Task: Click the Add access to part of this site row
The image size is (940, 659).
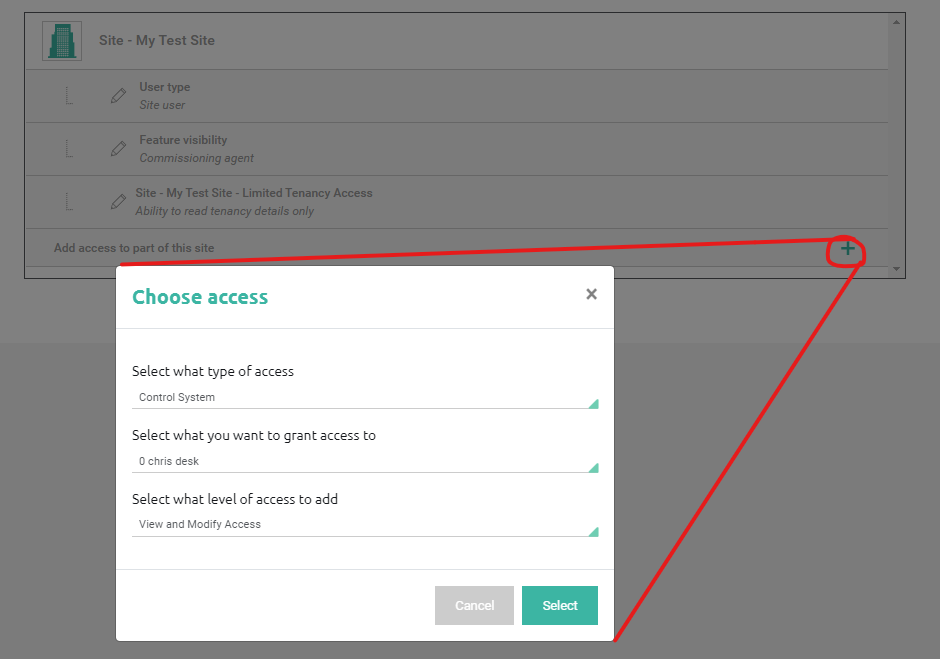Action: coord(457,248)
